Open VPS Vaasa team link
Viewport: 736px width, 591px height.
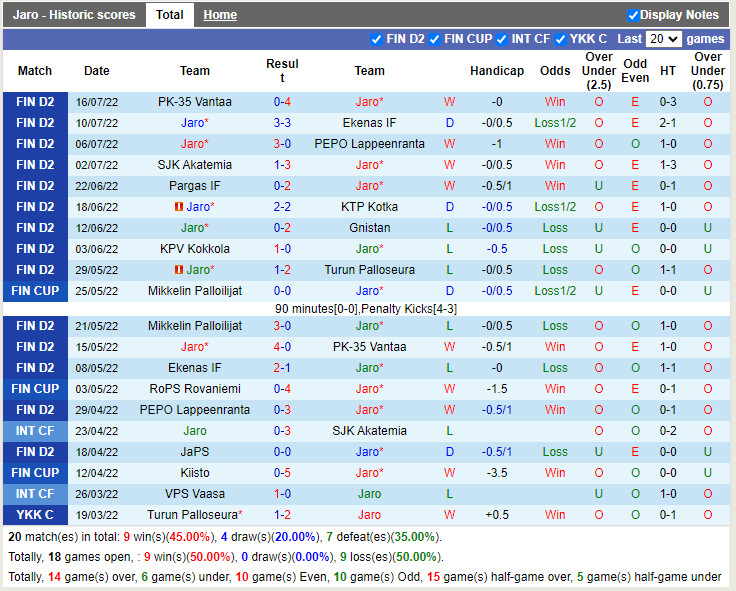(x=195, y=494)
